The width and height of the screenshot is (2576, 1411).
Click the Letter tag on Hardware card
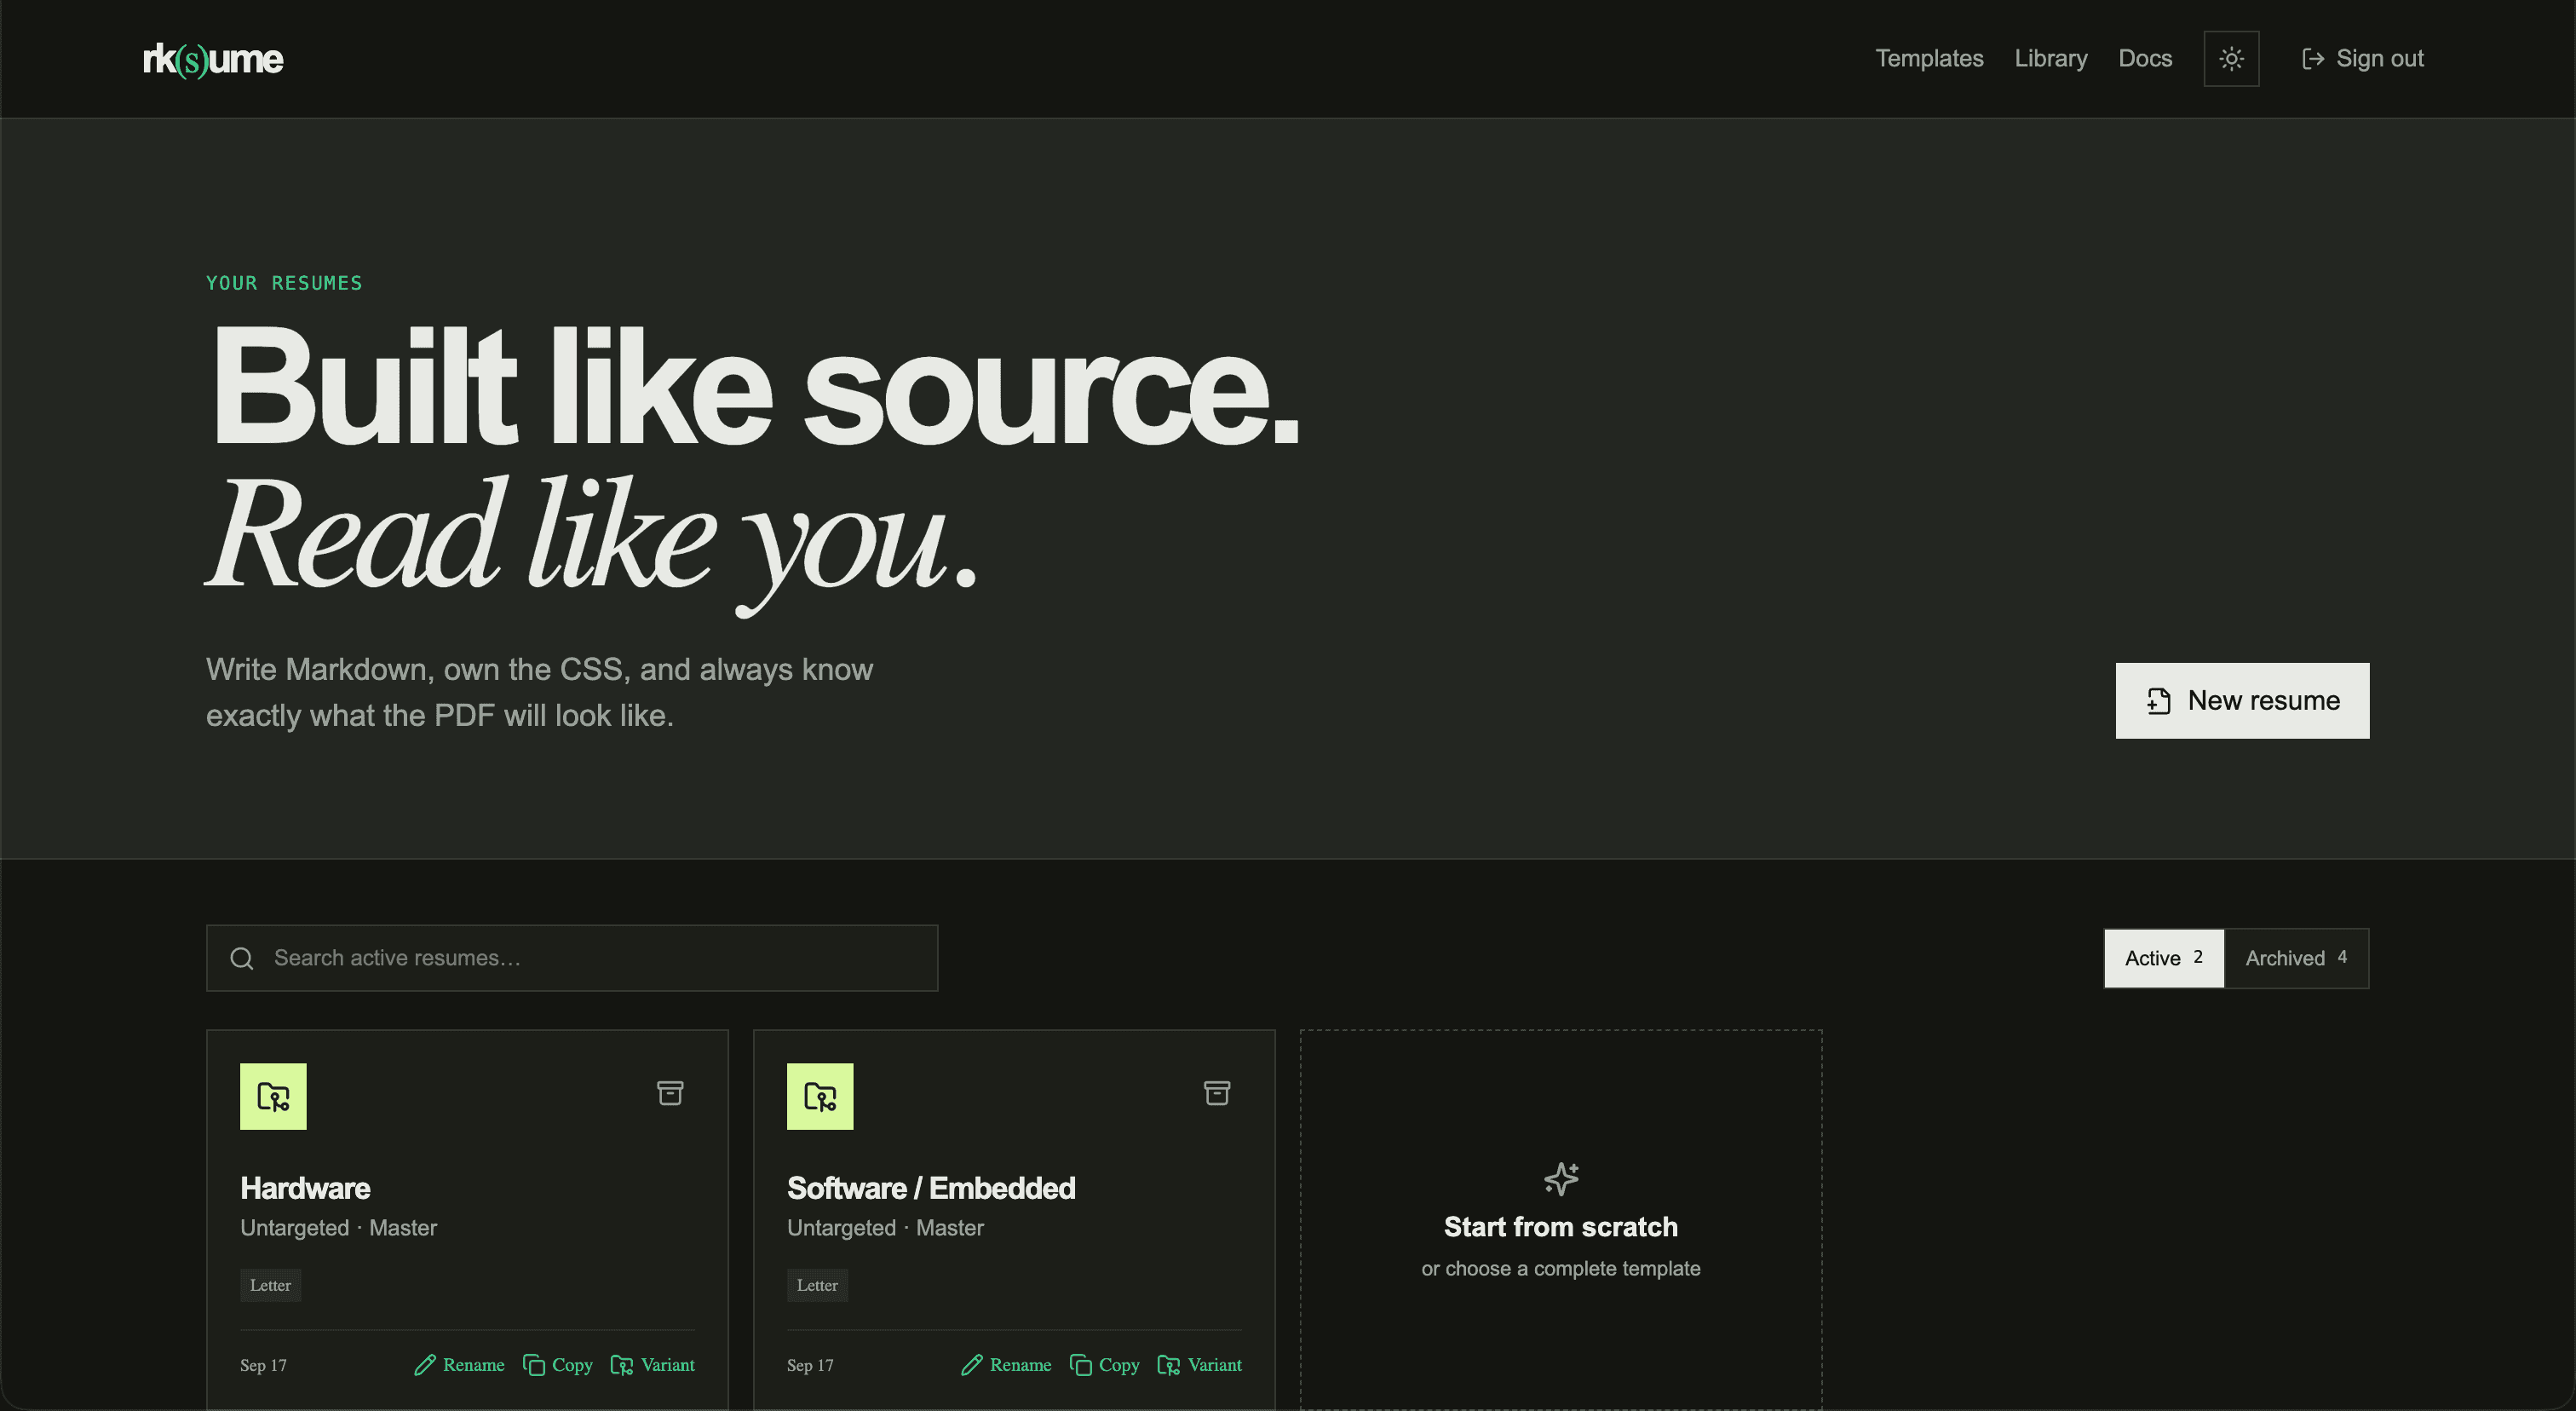point(270,1286)
